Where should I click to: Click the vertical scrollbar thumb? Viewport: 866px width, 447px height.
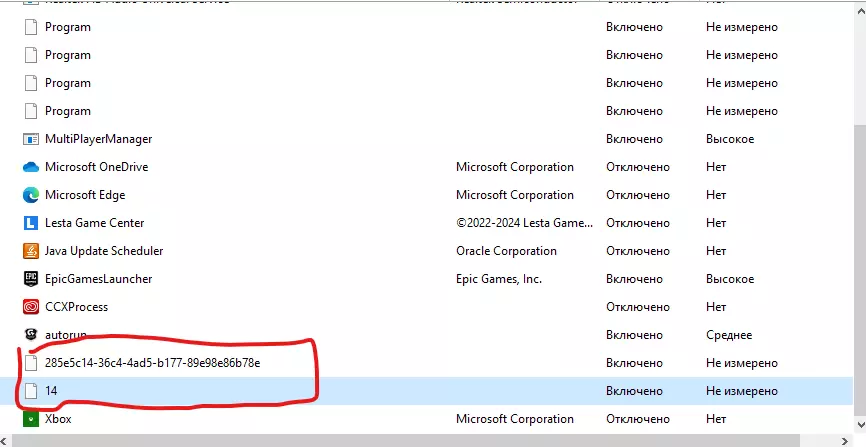click(x=860, y=271)
